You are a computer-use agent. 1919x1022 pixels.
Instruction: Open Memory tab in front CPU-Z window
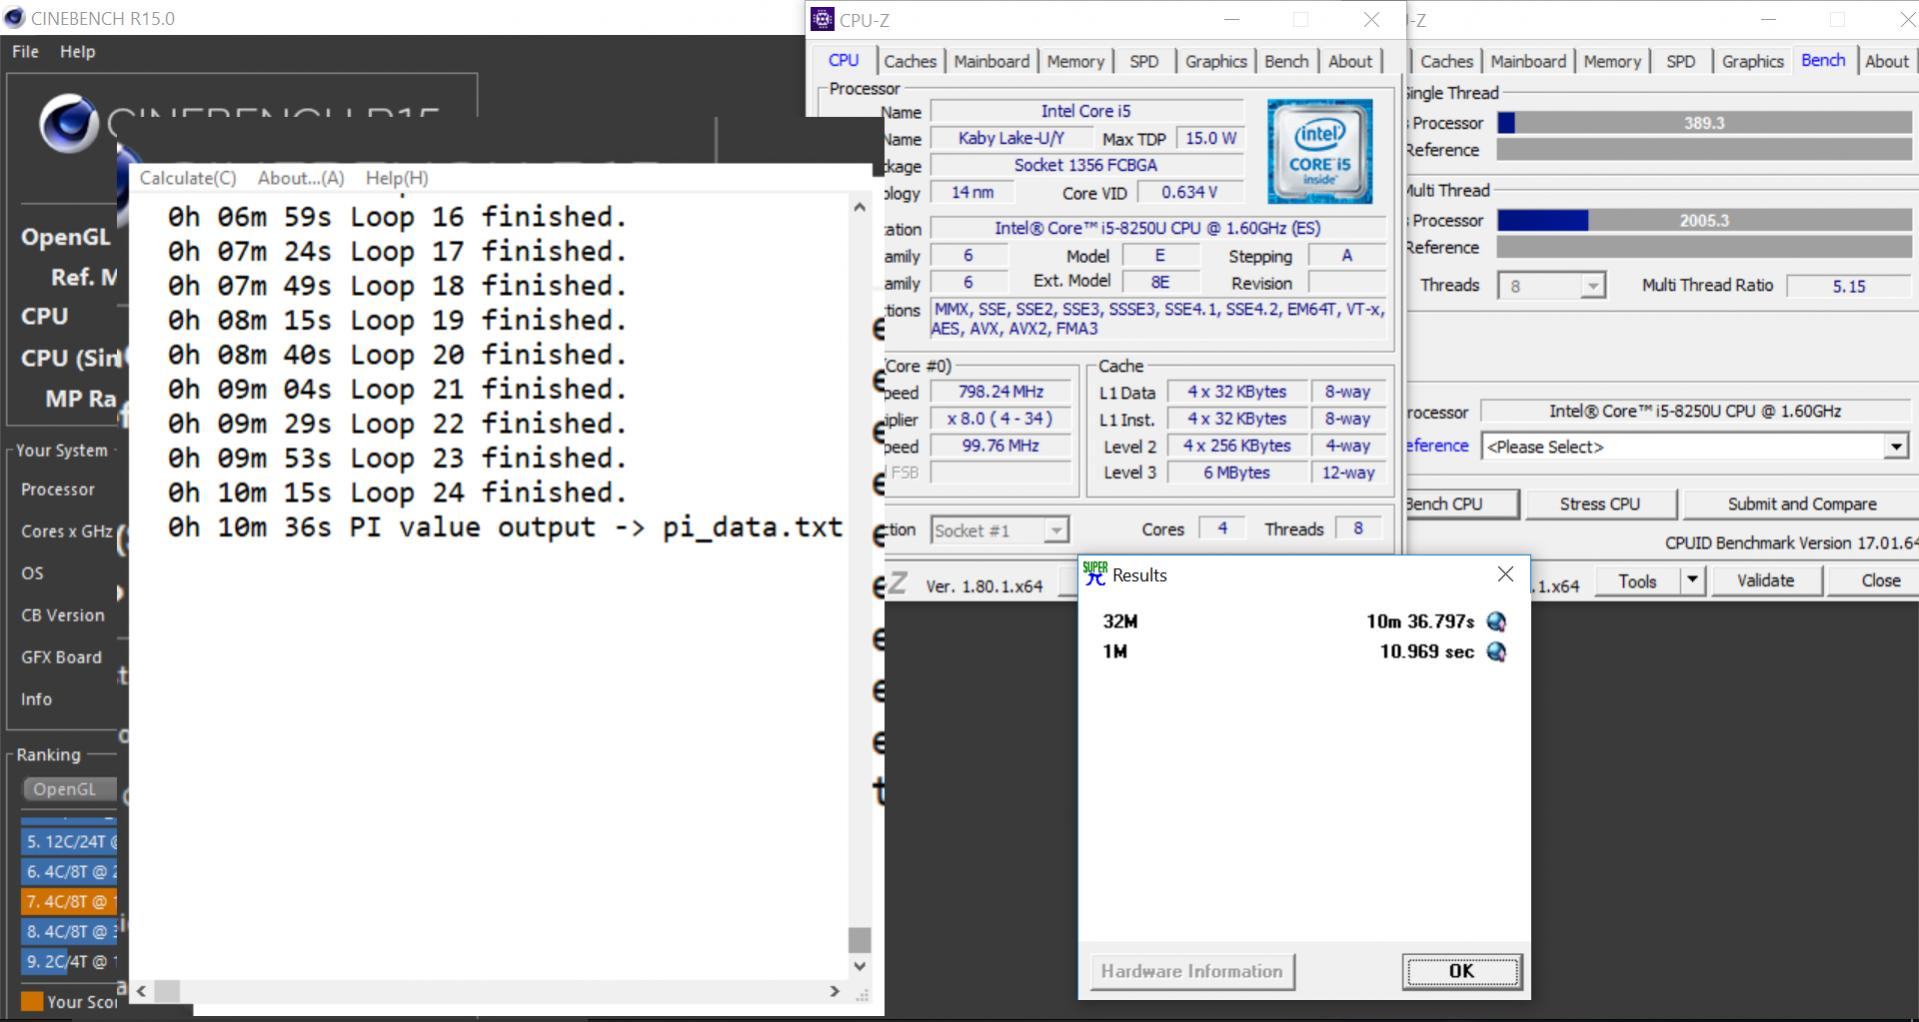pyautogui.click(x=1075, y=61)
